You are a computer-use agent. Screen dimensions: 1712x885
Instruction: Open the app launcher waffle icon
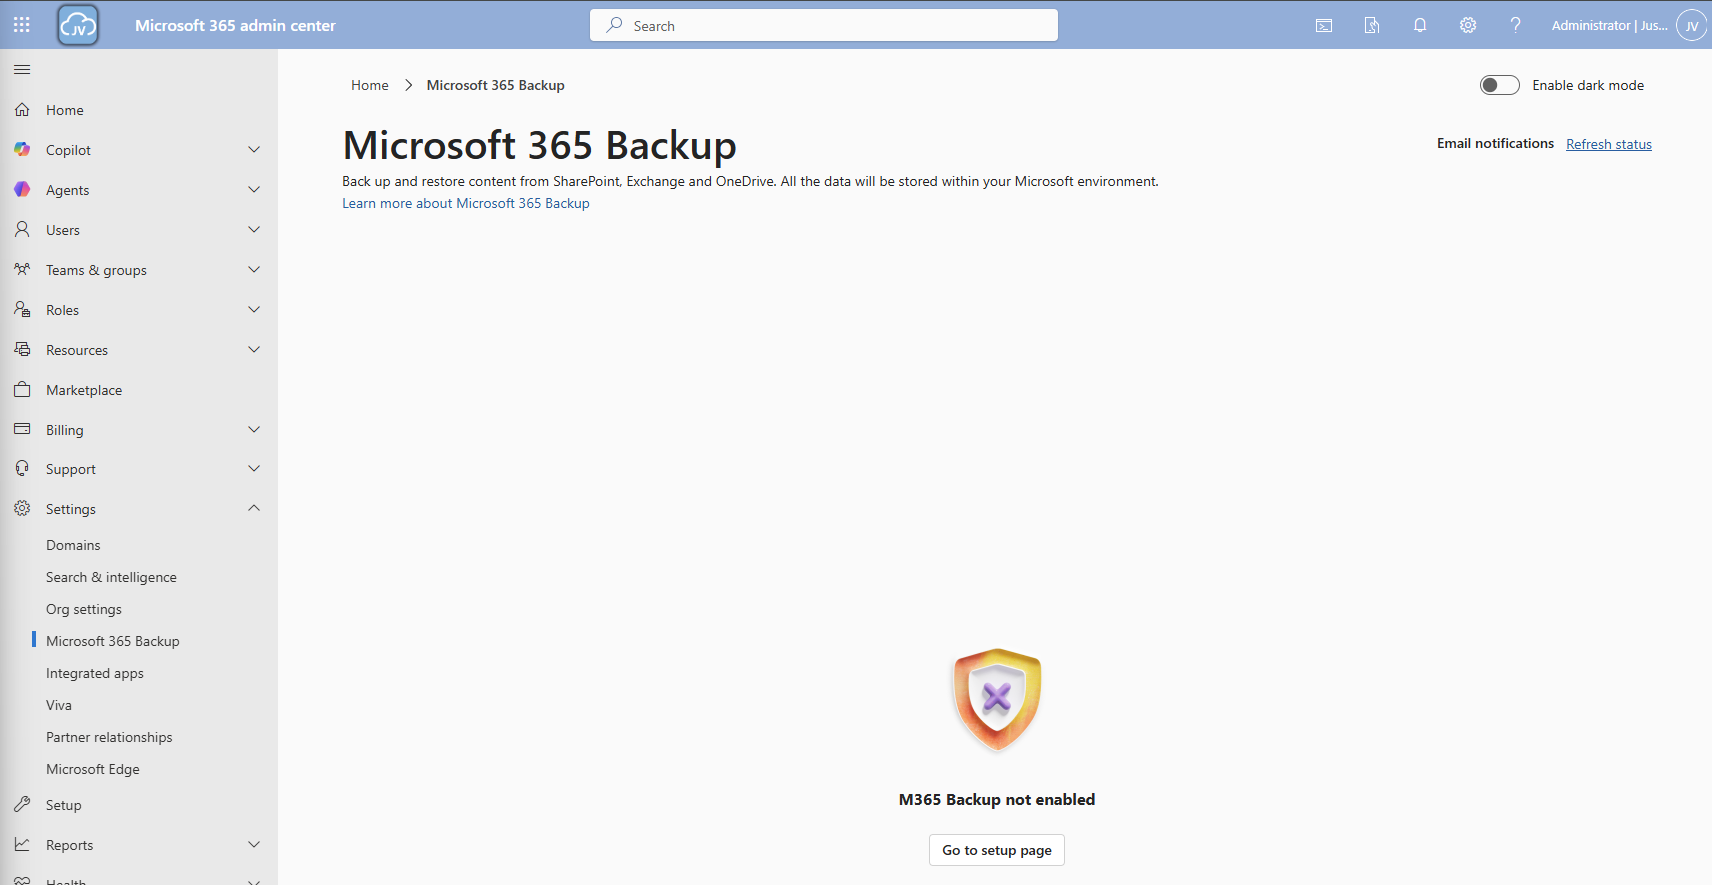pyautogui.click(x=22, y=25)
